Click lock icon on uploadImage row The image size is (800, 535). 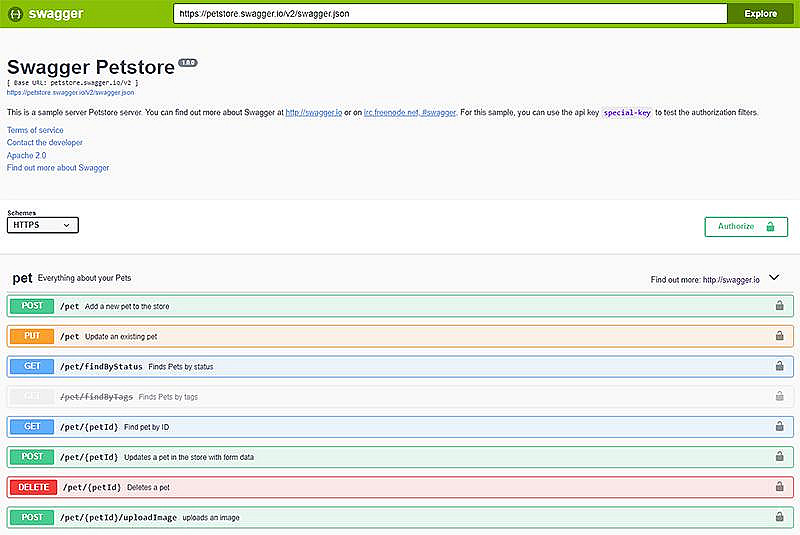[779, 517]
